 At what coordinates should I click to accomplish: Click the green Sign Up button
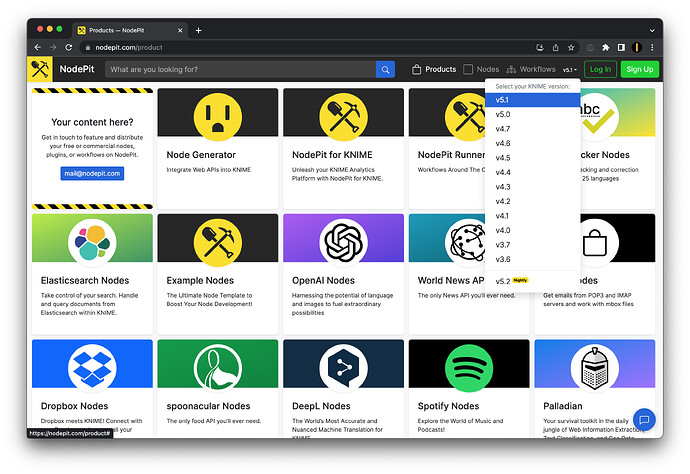point(639,70)
